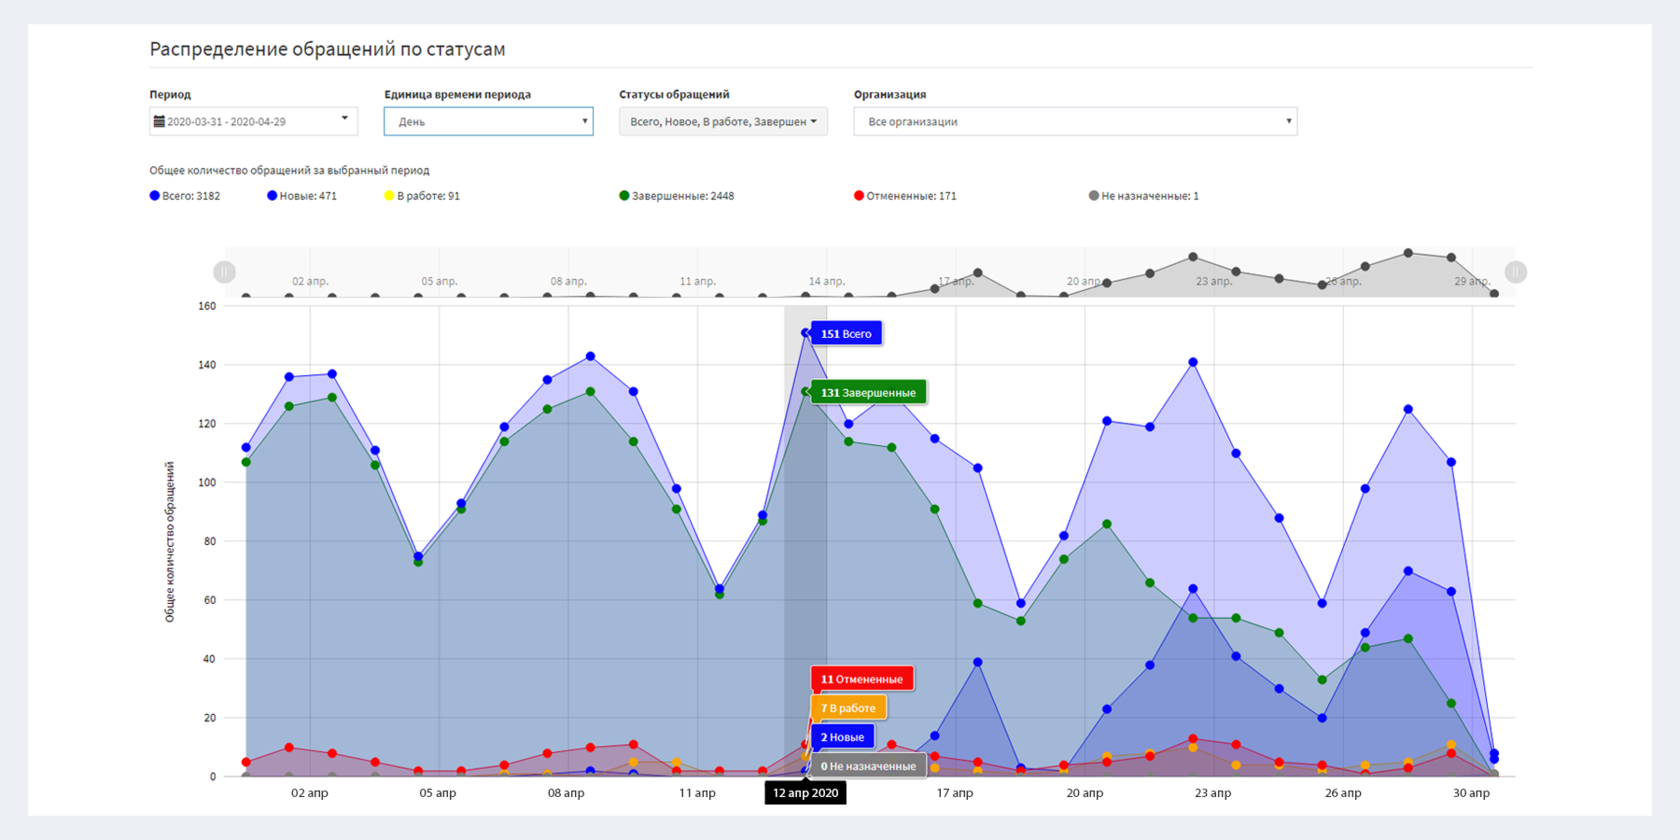Click the 131 Завершенные tooltip label
Viewport: 1680px width, 840px height.
pyautogui.click(x=868, y=392)
